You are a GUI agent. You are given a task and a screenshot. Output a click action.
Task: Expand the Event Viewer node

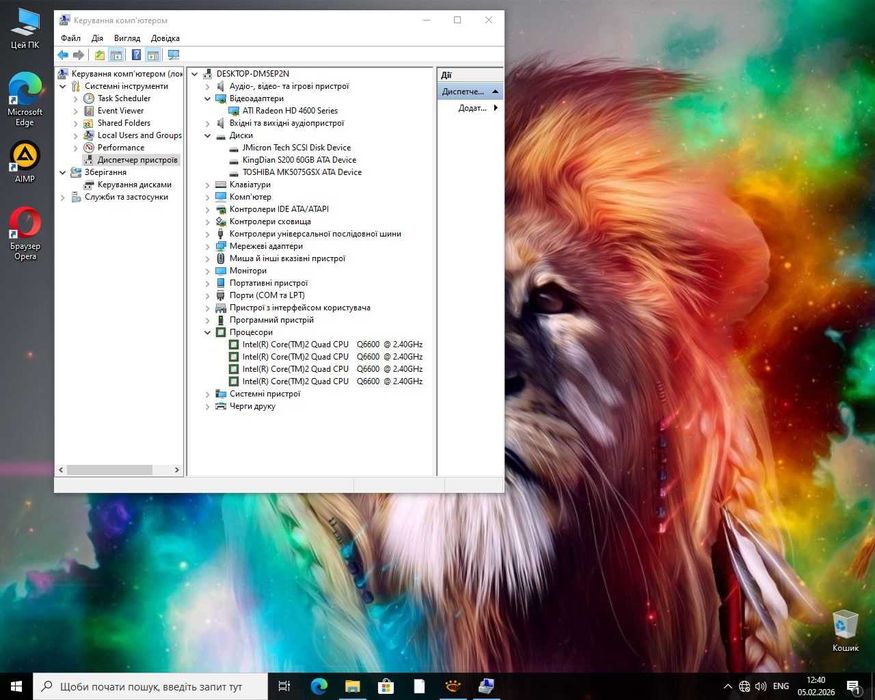point(75,111)
